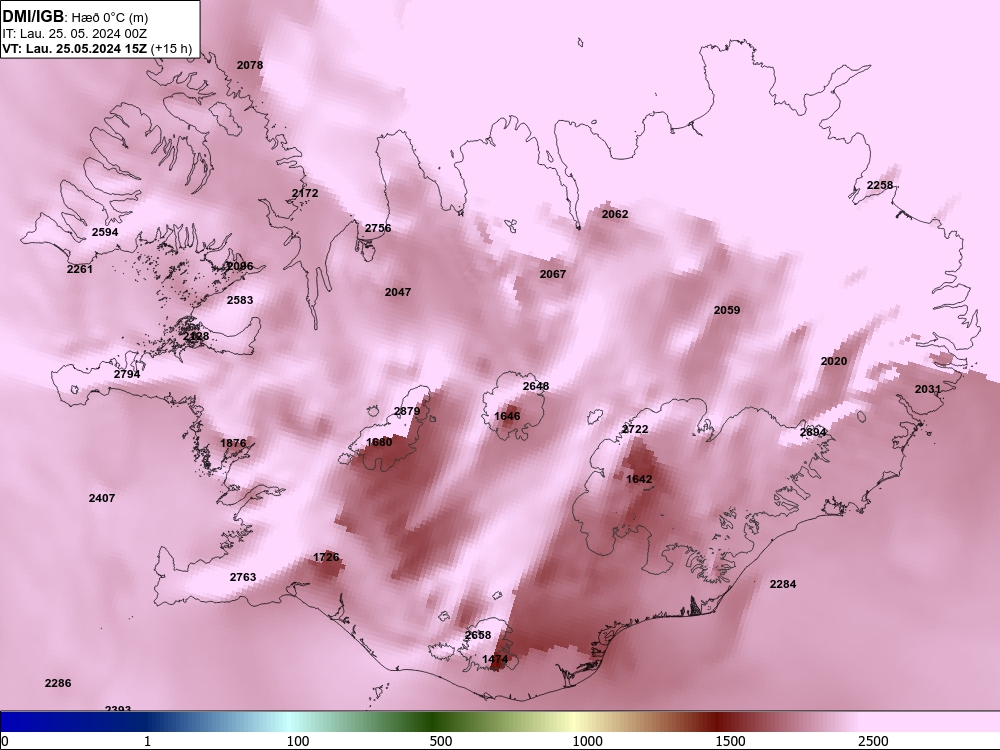The width and height of the screenshot is (1000, 750).
Task: Click the 1500 legend label
Action: (730, 741)
